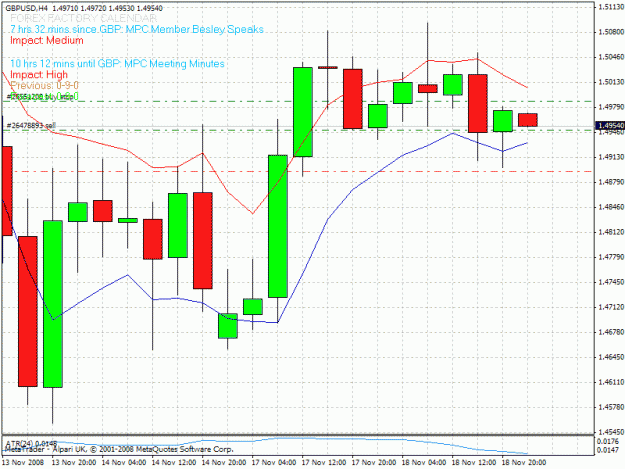Click the 1.50460 price scale label
This screenshot has height=469, width=625.
coord(611,57)
